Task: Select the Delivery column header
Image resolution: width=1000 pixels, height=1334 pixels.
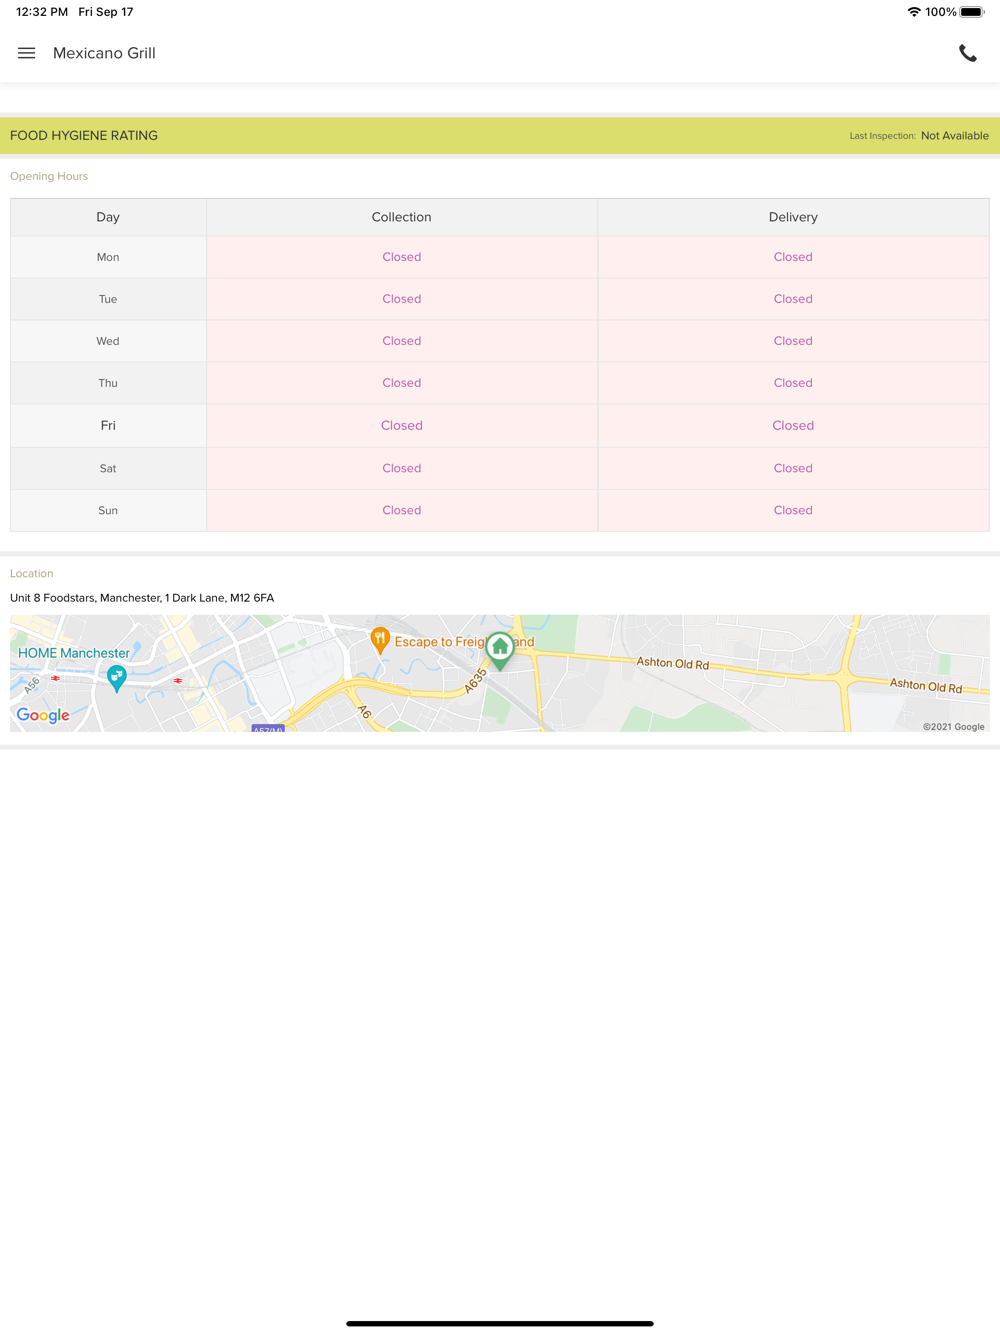Action: (x=793, y=217)
